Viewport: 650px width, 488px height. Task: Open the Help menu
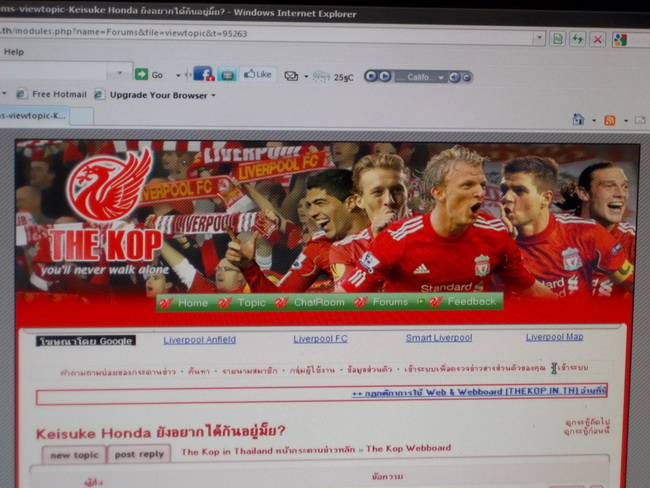pos(14,52)
